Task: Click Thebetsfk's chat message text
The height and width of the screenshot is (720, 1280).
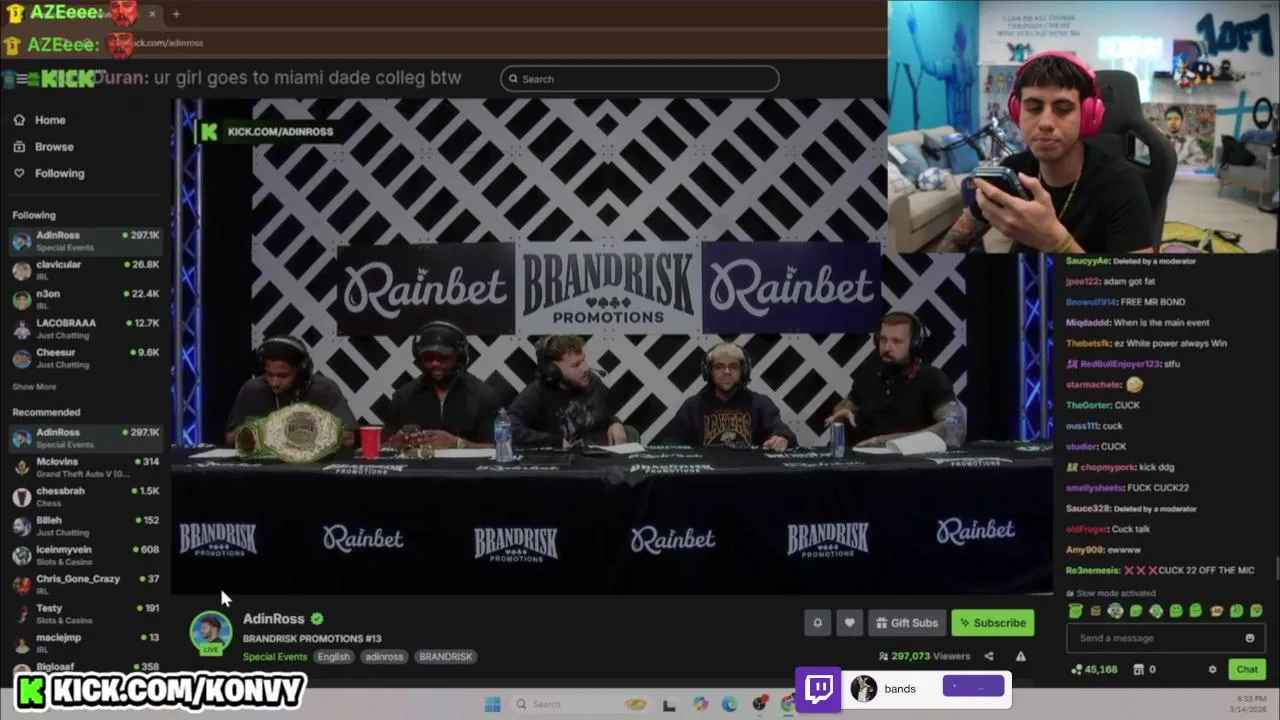Action: (x=1172, y=344)
